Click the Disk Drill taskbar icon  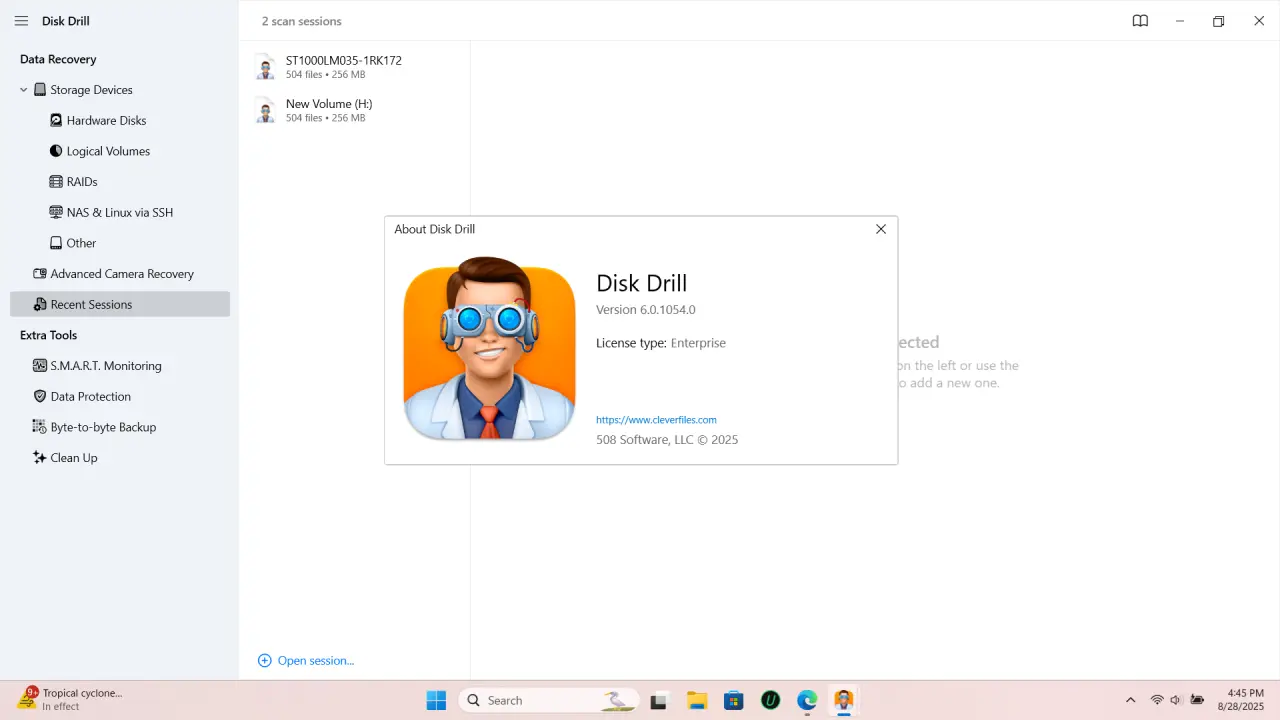click(844, 700)
